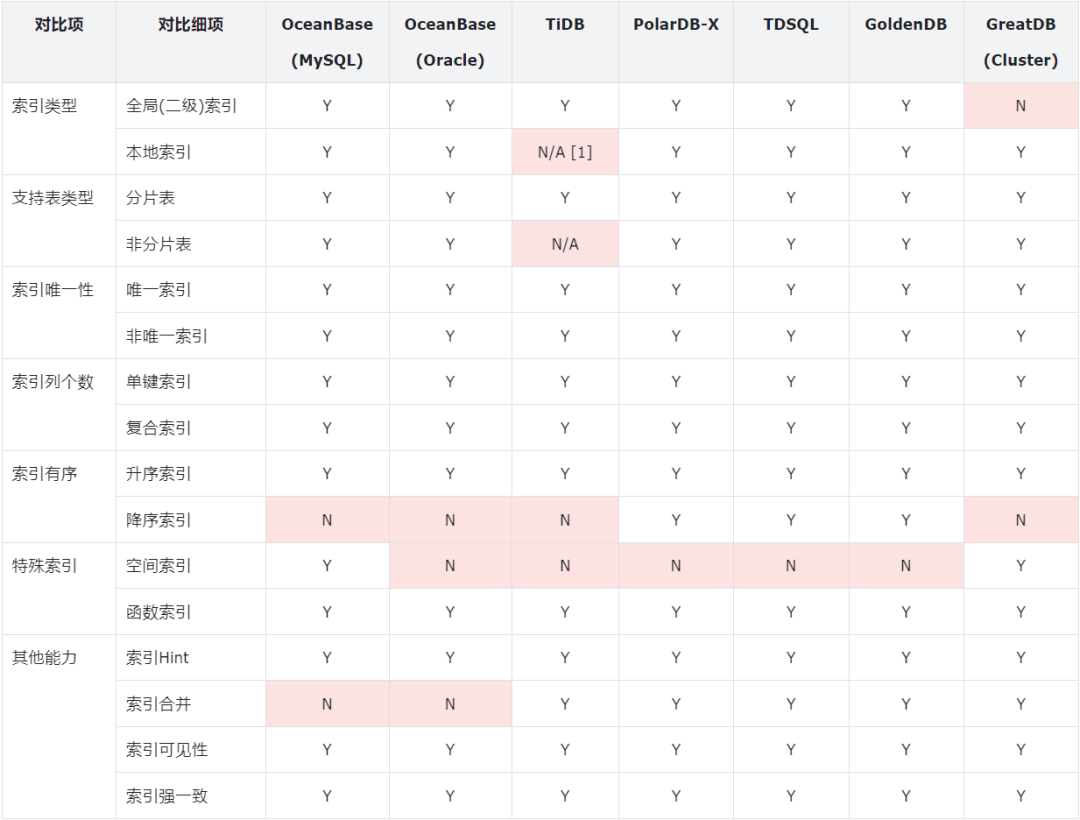
Task: Select GreatDB's N cell for 全局(二级)索引
Action: pos(1021,106)
